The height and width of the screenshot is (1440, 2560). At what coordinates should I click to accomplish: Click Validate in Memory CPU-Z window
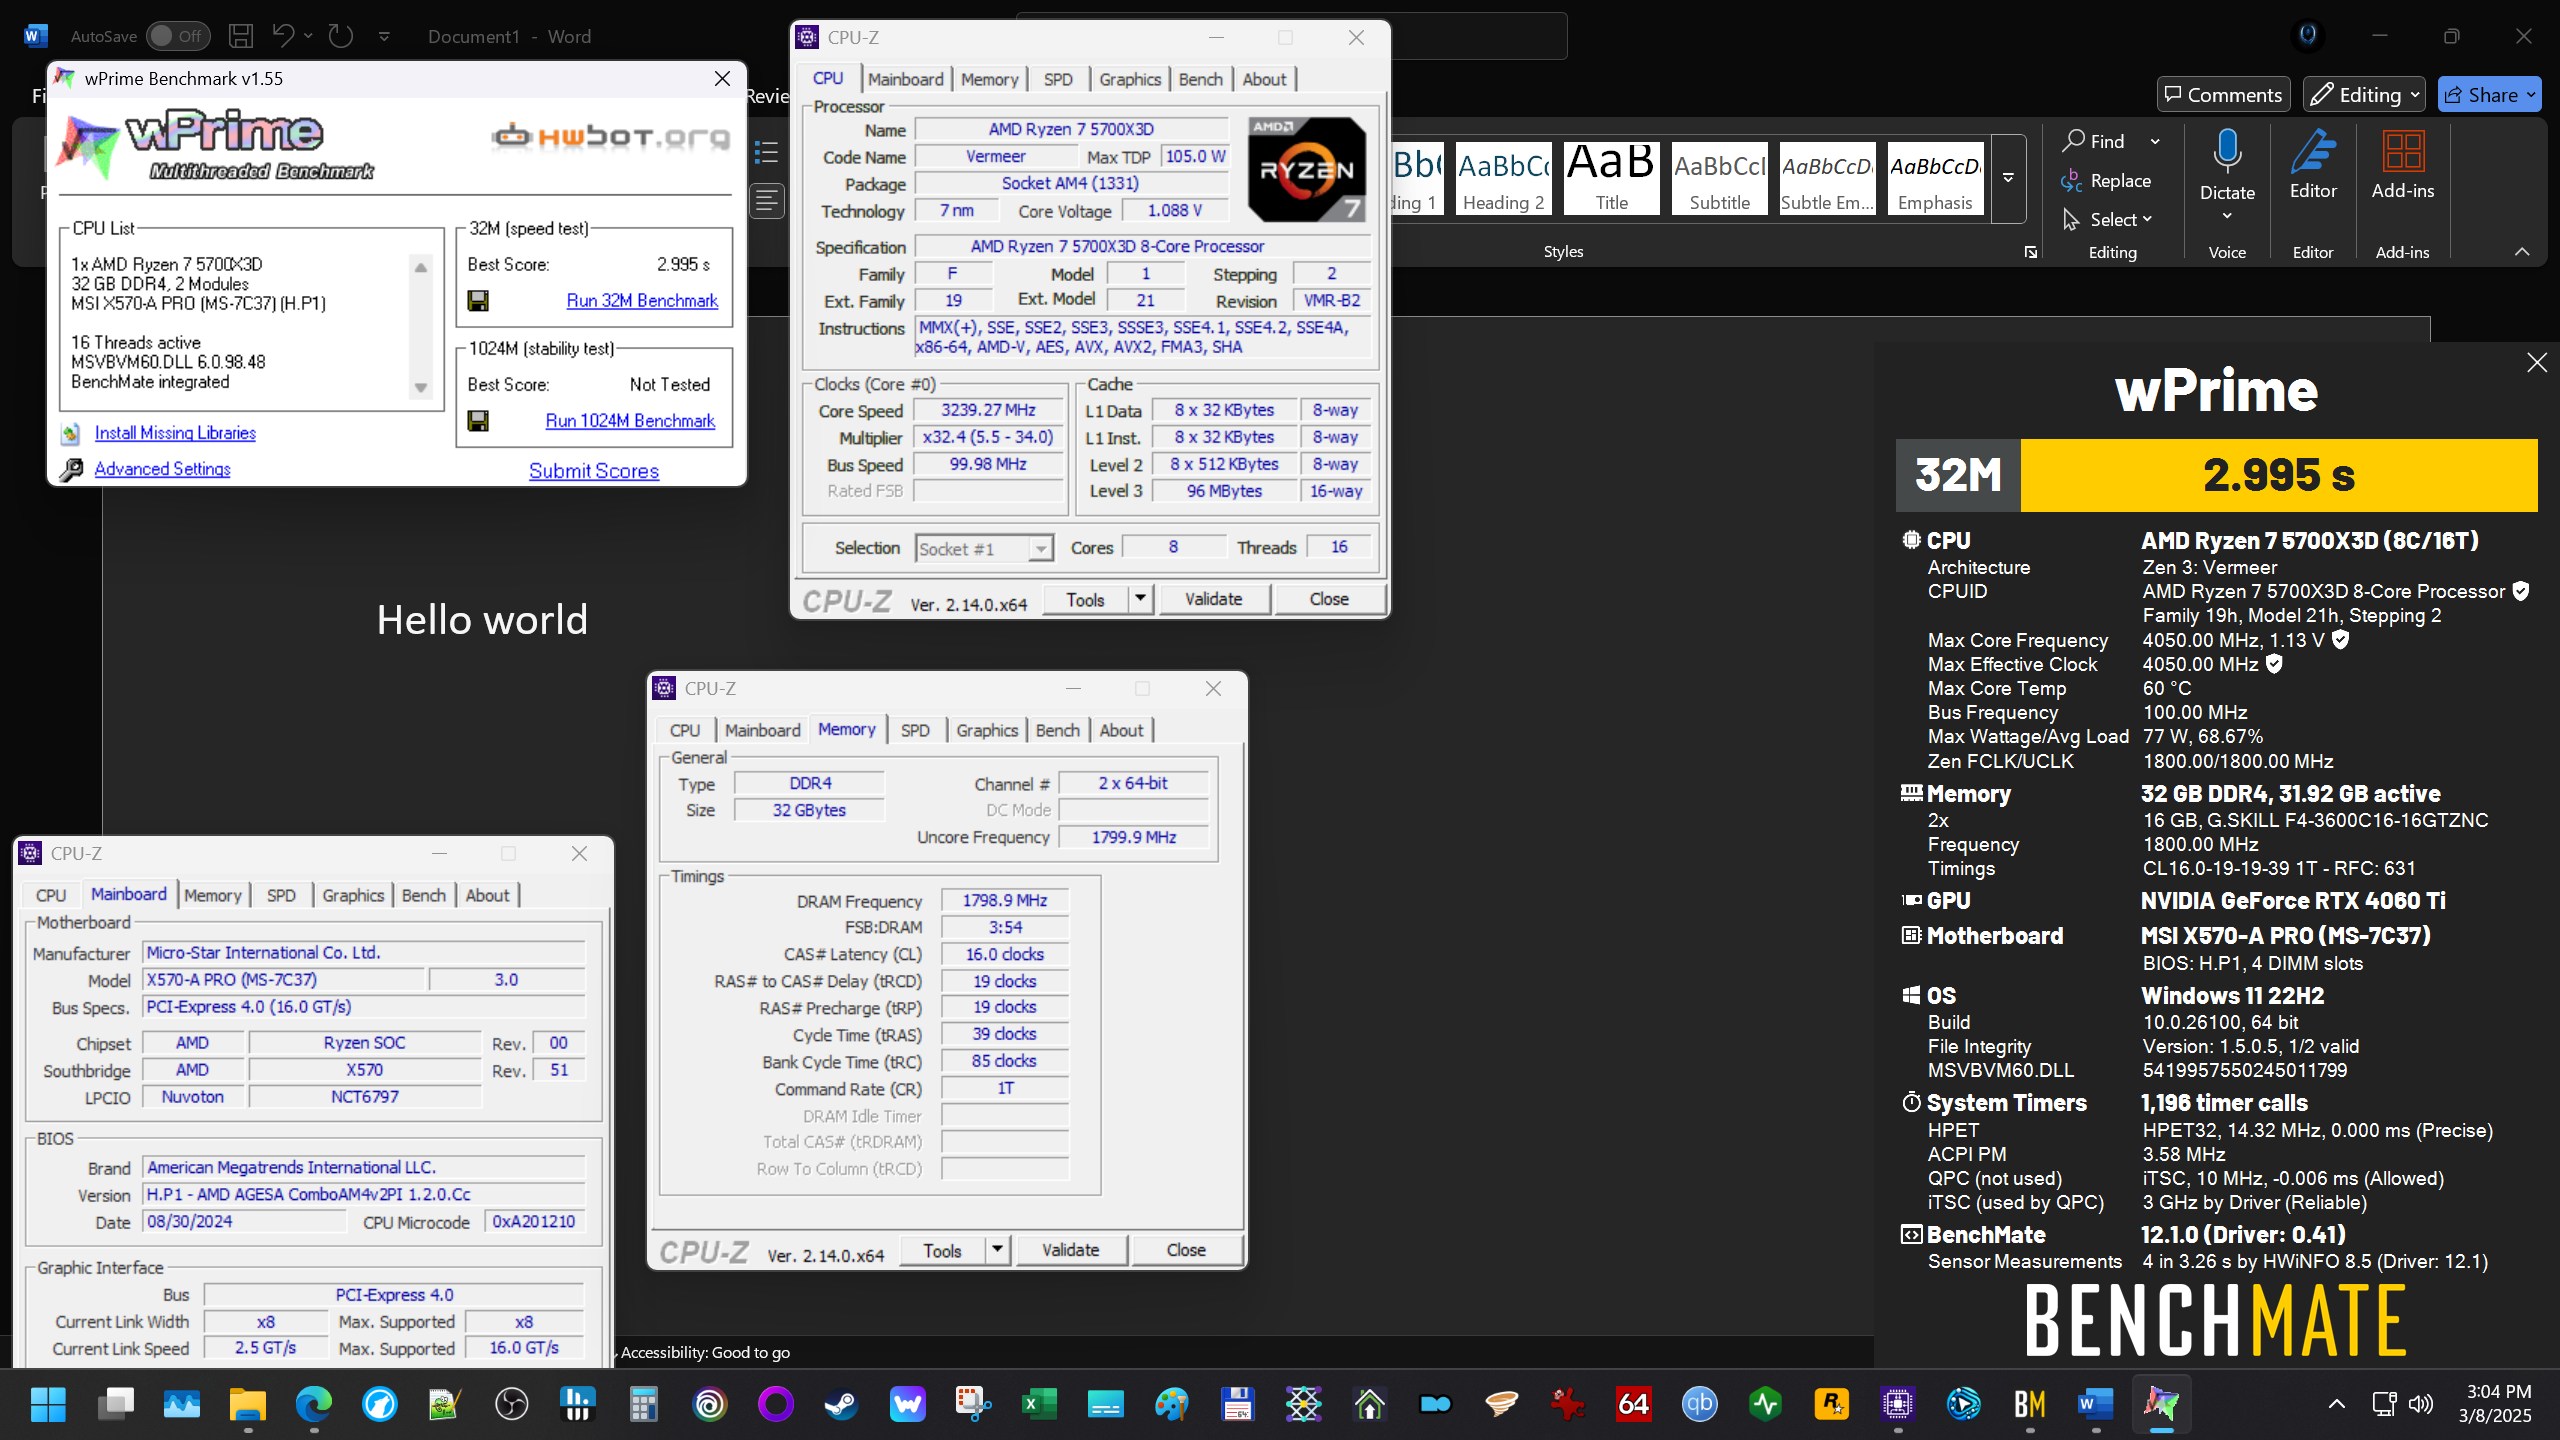pyautogui.click(x=1070, y=1250)
